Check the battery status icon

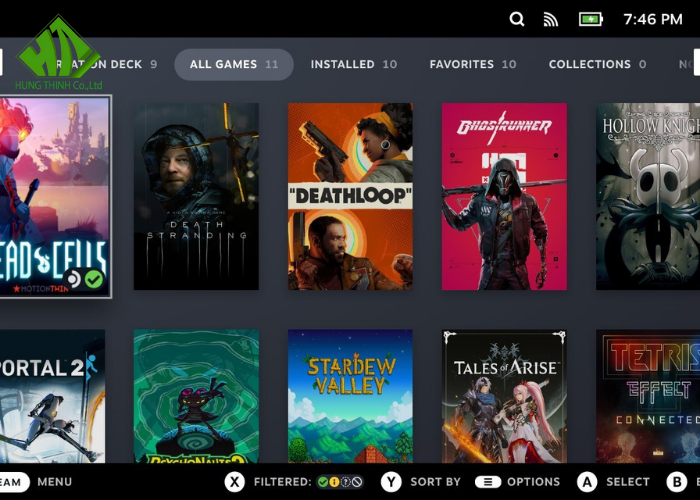(x=591, y=19)
